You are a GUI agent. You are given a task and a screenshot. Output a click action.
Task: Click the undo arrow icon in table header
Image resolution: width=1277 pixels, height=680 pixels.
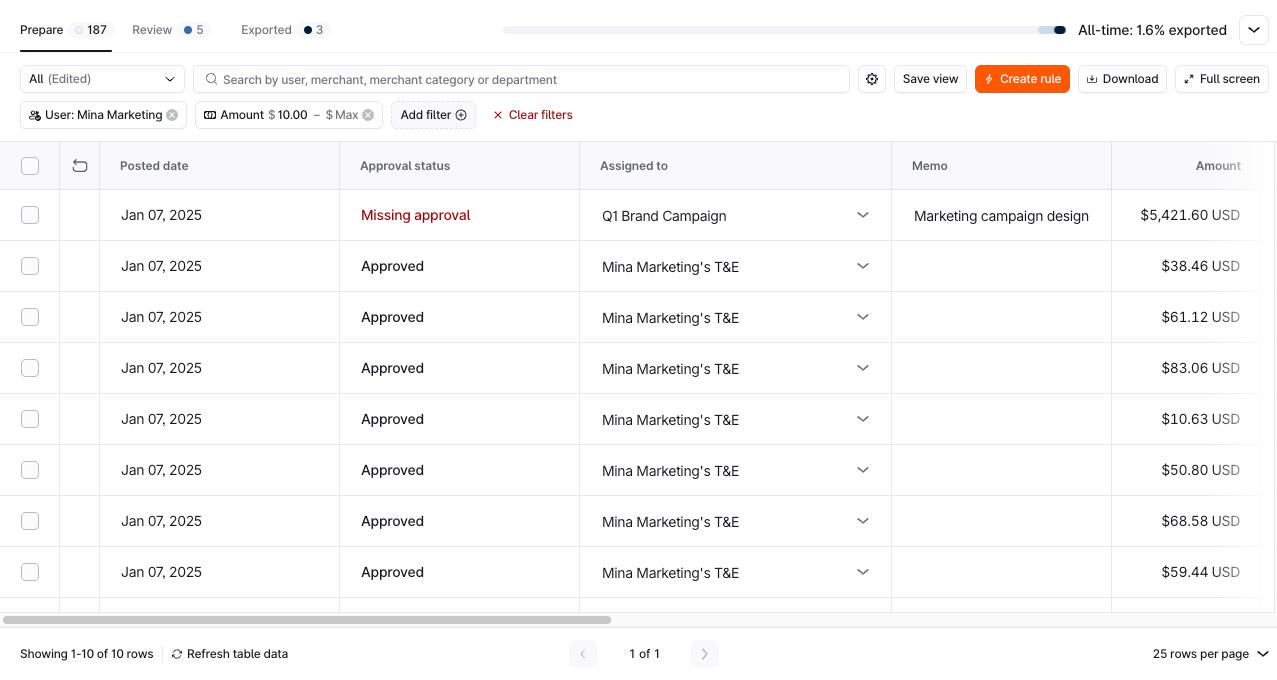pos(80,166)
